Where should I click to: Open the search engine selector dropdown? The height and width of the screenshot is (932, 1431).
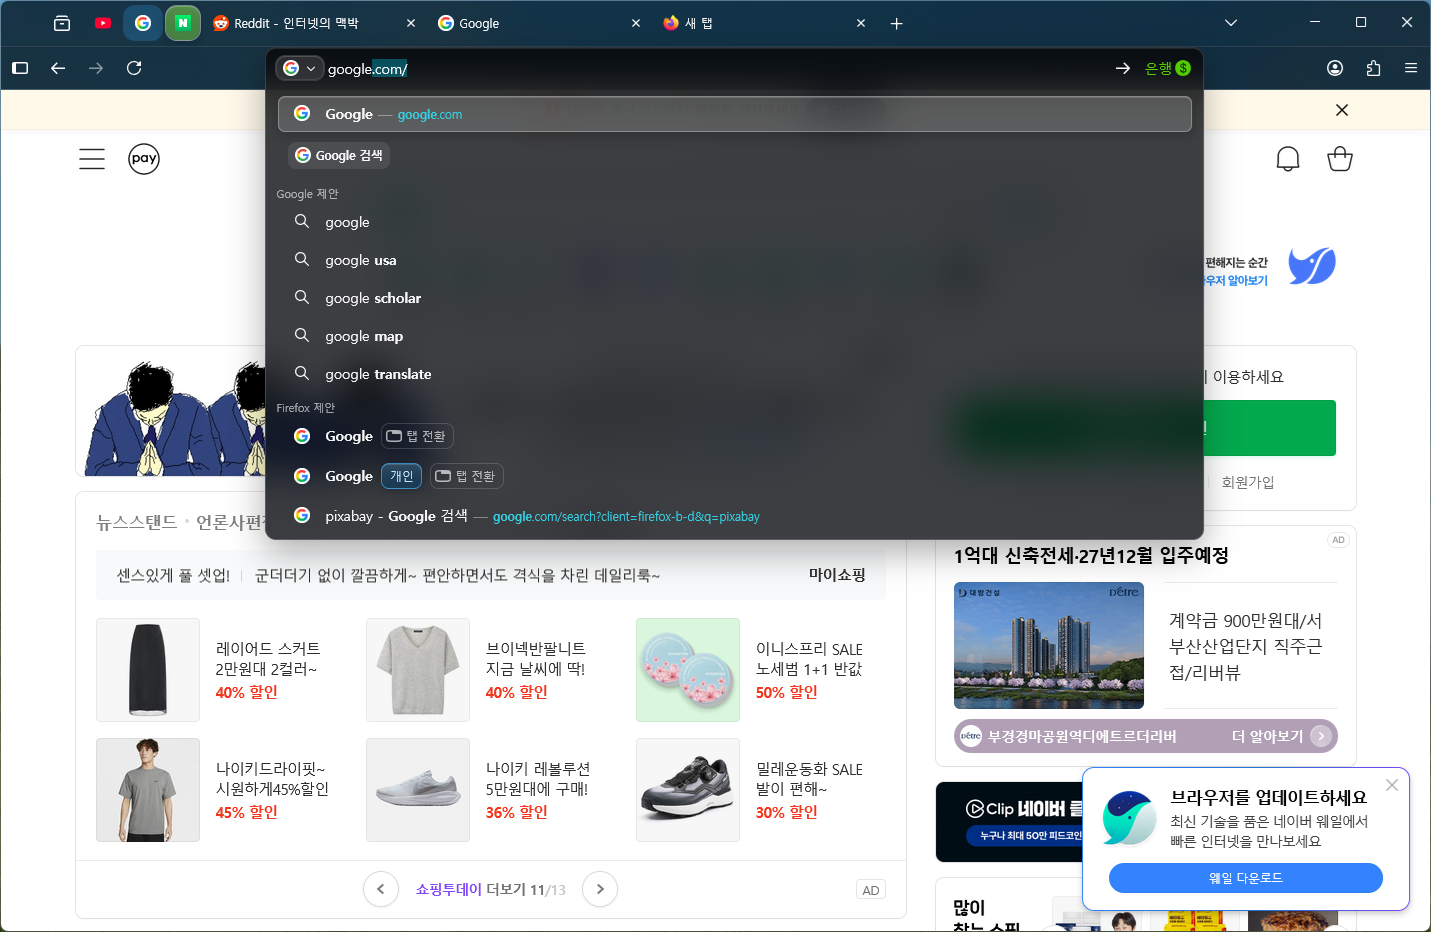[x=299, y=68]
